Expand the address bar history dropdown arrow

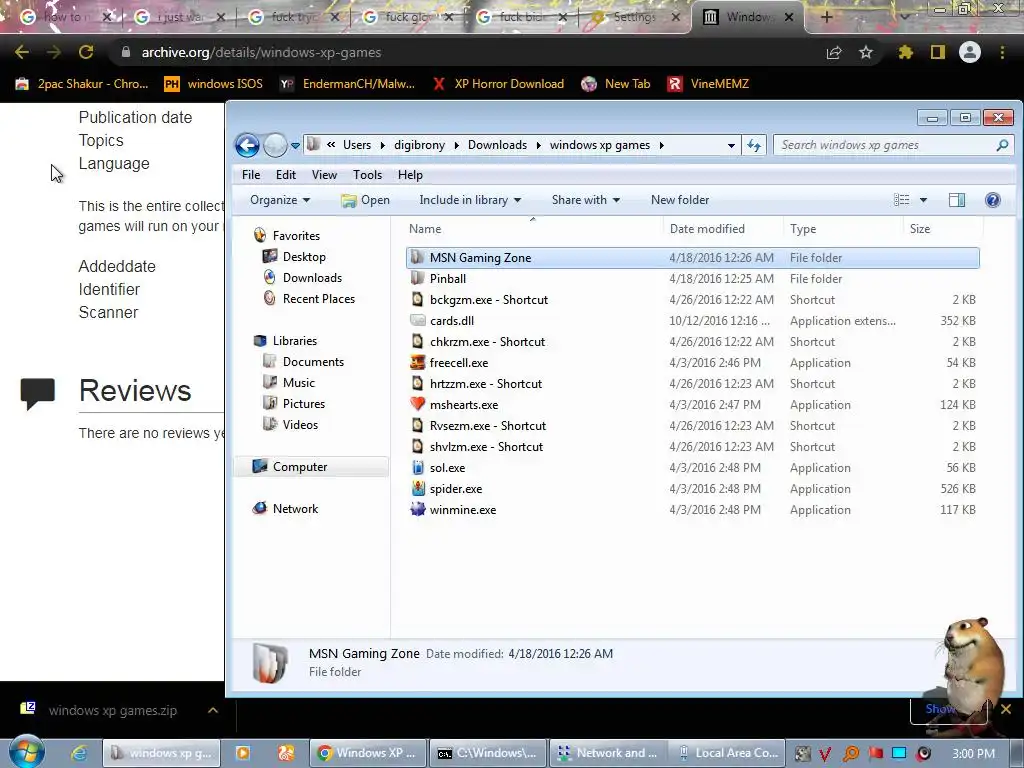tap(731, 146)
